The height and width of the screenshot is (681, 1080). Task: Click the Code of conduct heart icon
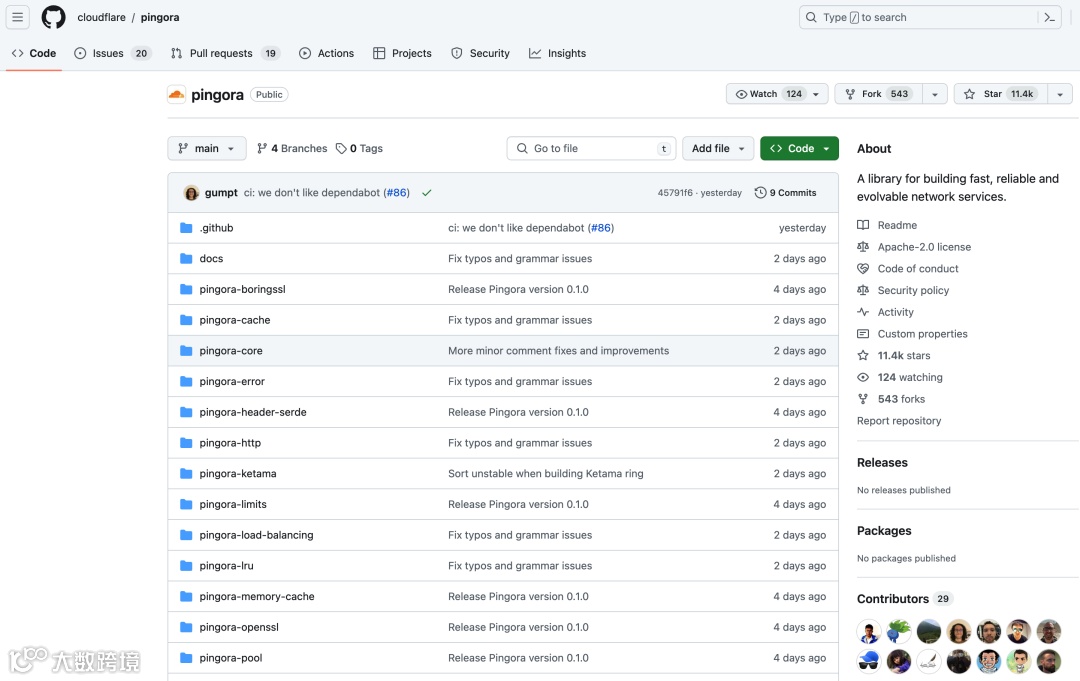(863, 269)
